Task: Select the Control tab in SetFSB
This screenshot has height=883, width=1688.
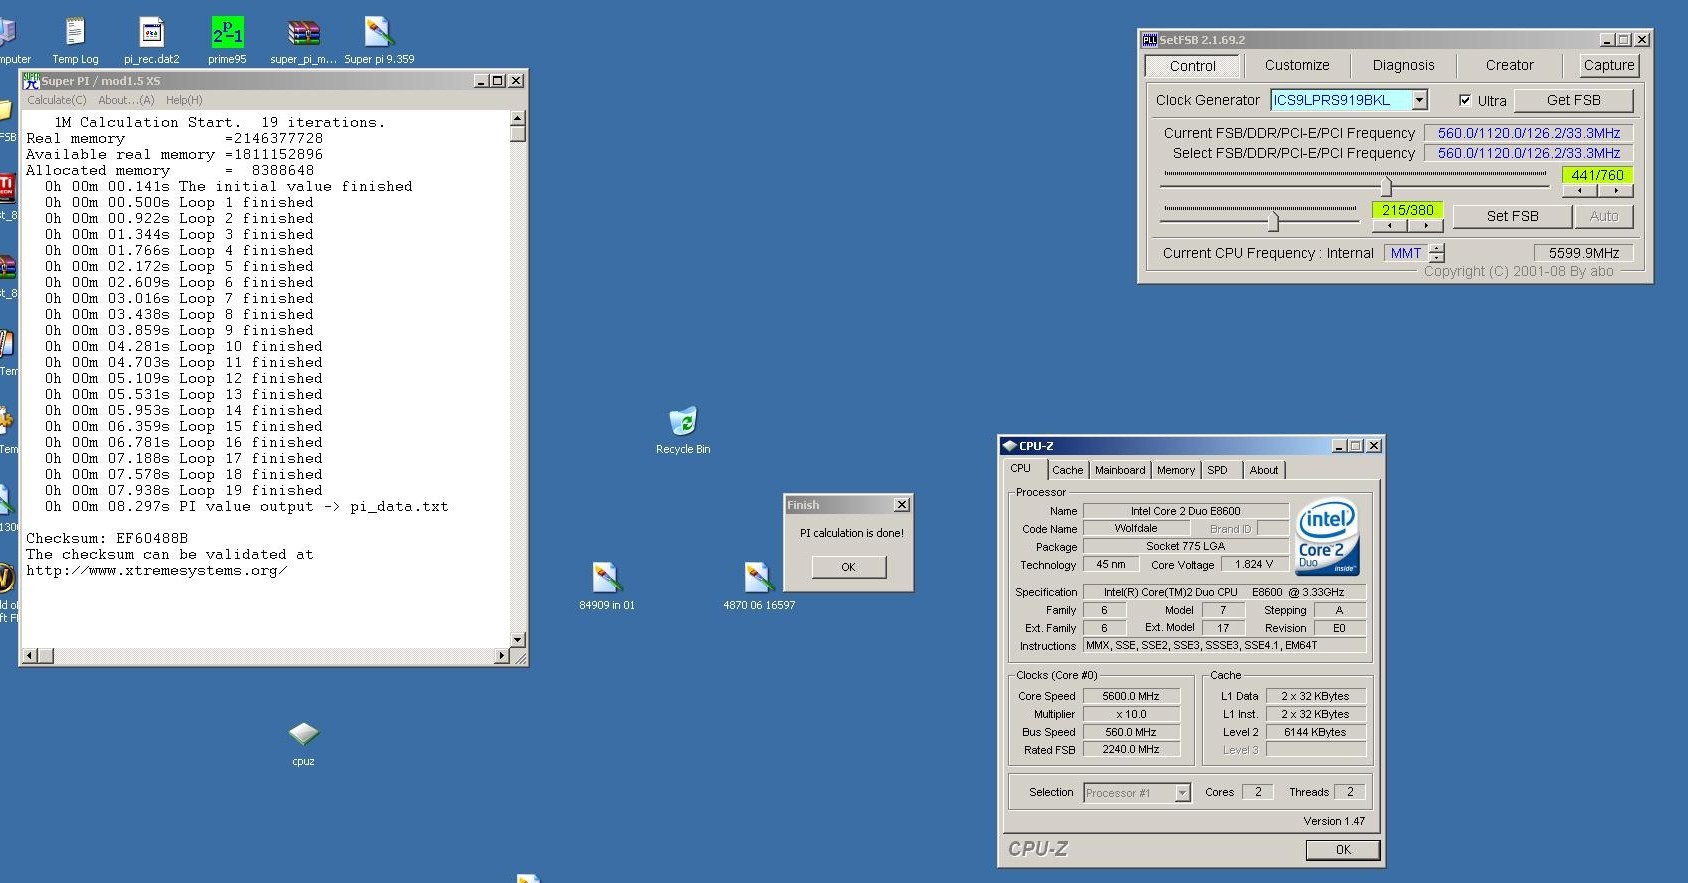Action: pyautogui.click(x=1193, y=66)
